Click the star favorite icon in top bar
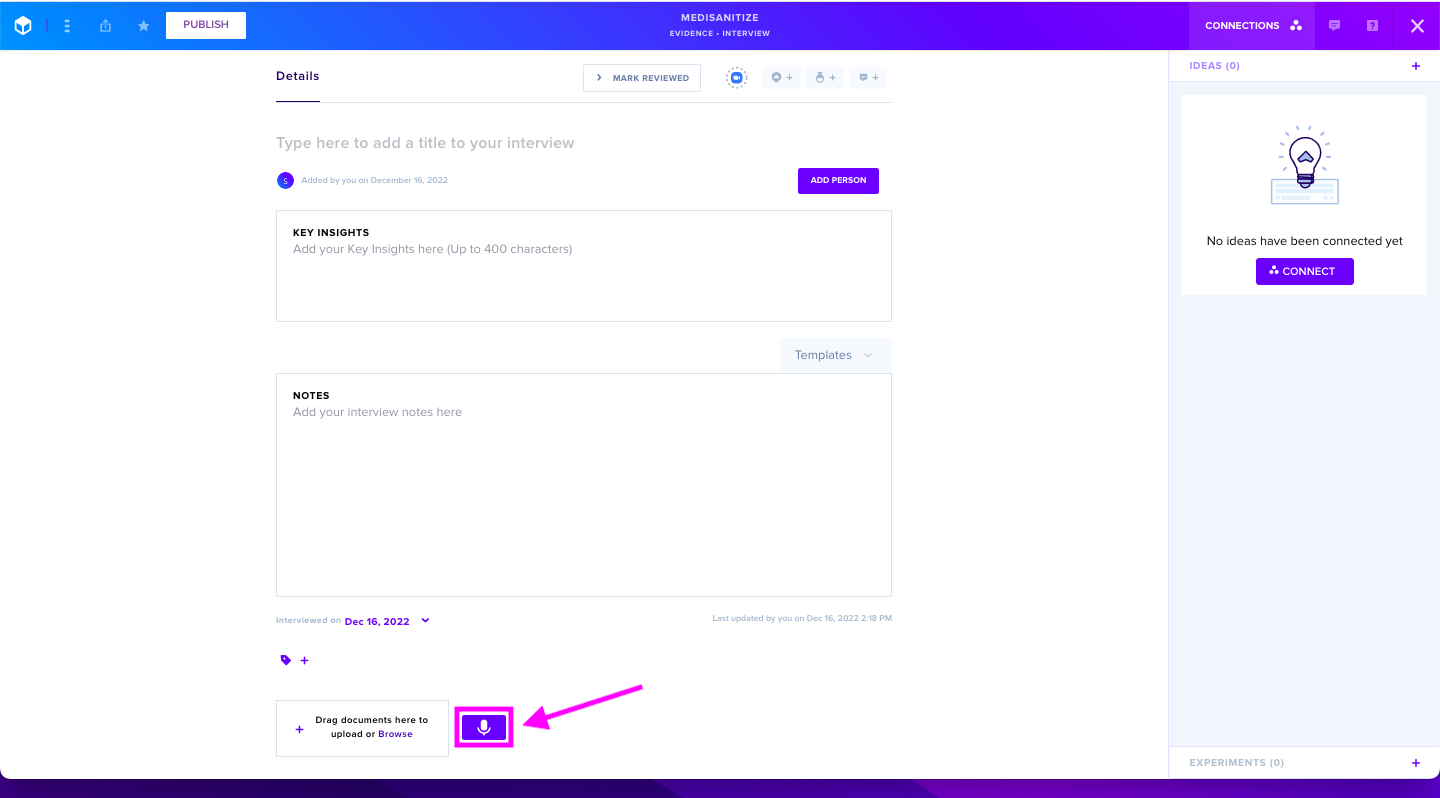 (x=143, y=26)
